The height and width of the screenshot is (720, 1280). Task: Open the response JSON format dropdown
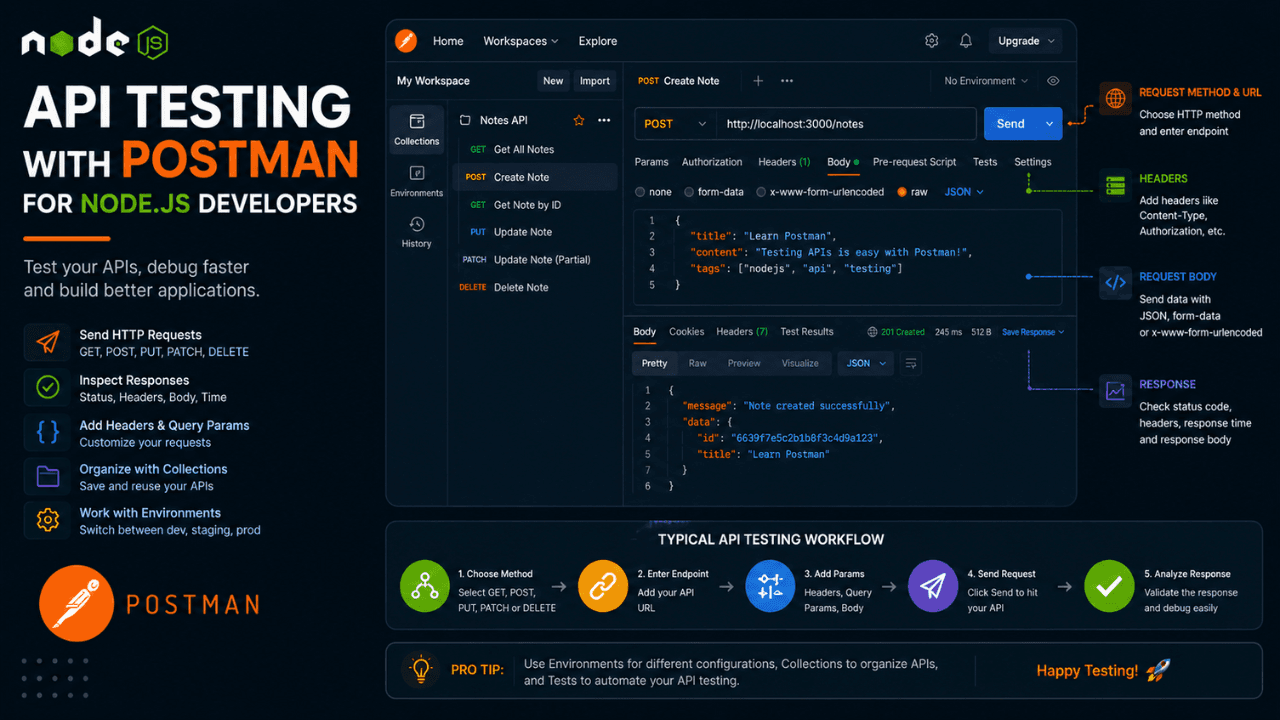(x=865, y=364)
